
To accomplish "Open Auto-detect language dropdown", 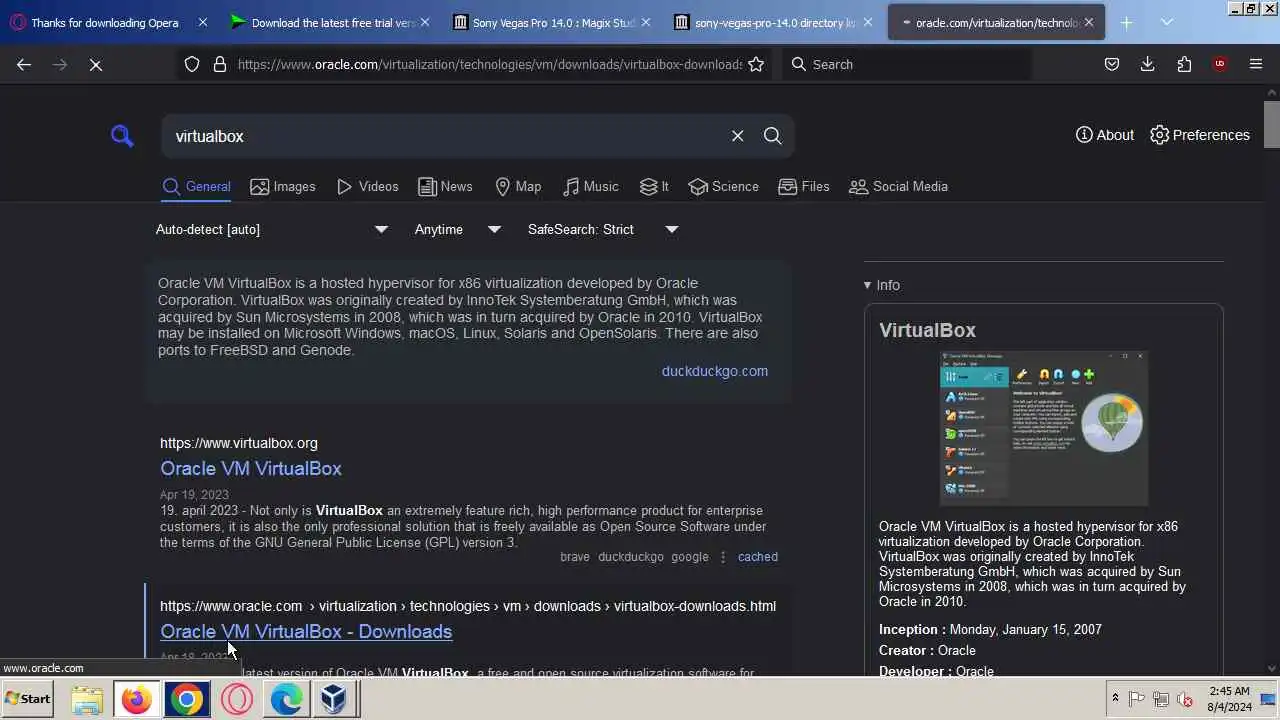I will pyautogui.click(x=271, y=229).
